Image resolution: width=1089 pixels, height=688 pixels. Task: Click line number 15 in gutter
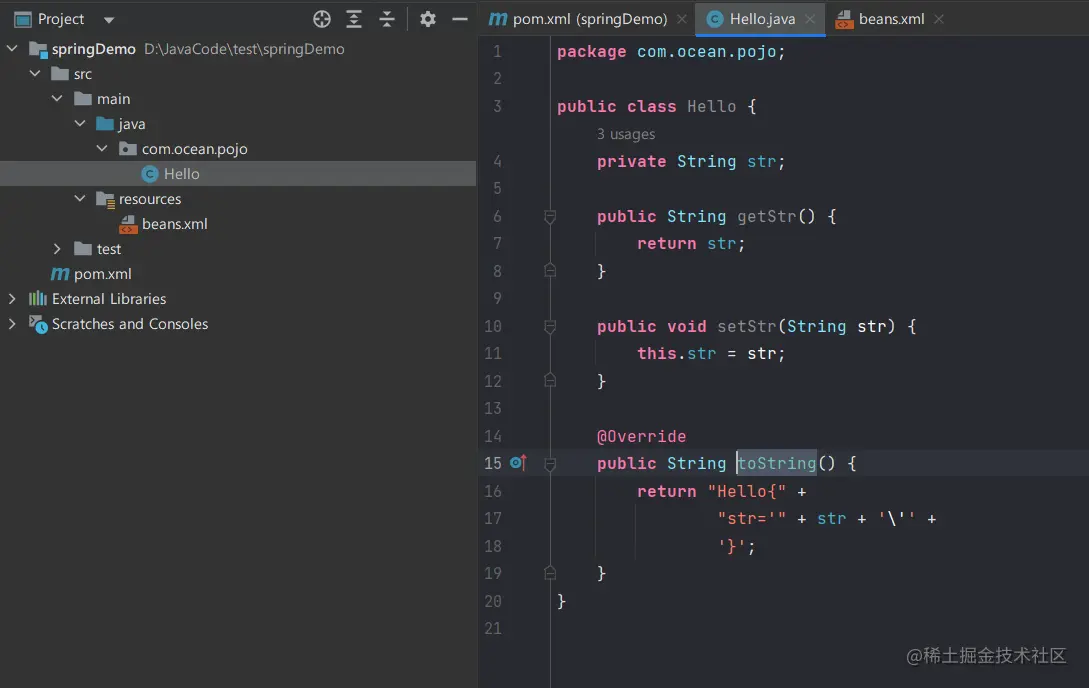point(492,463)
